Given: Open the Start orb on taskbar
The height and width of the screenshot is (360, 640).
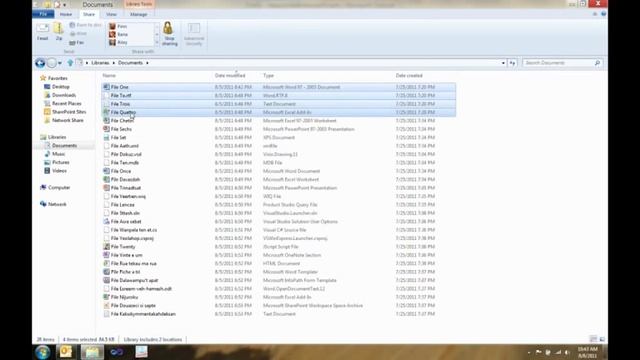Looking at the screenshot, I should click(42, 352).
